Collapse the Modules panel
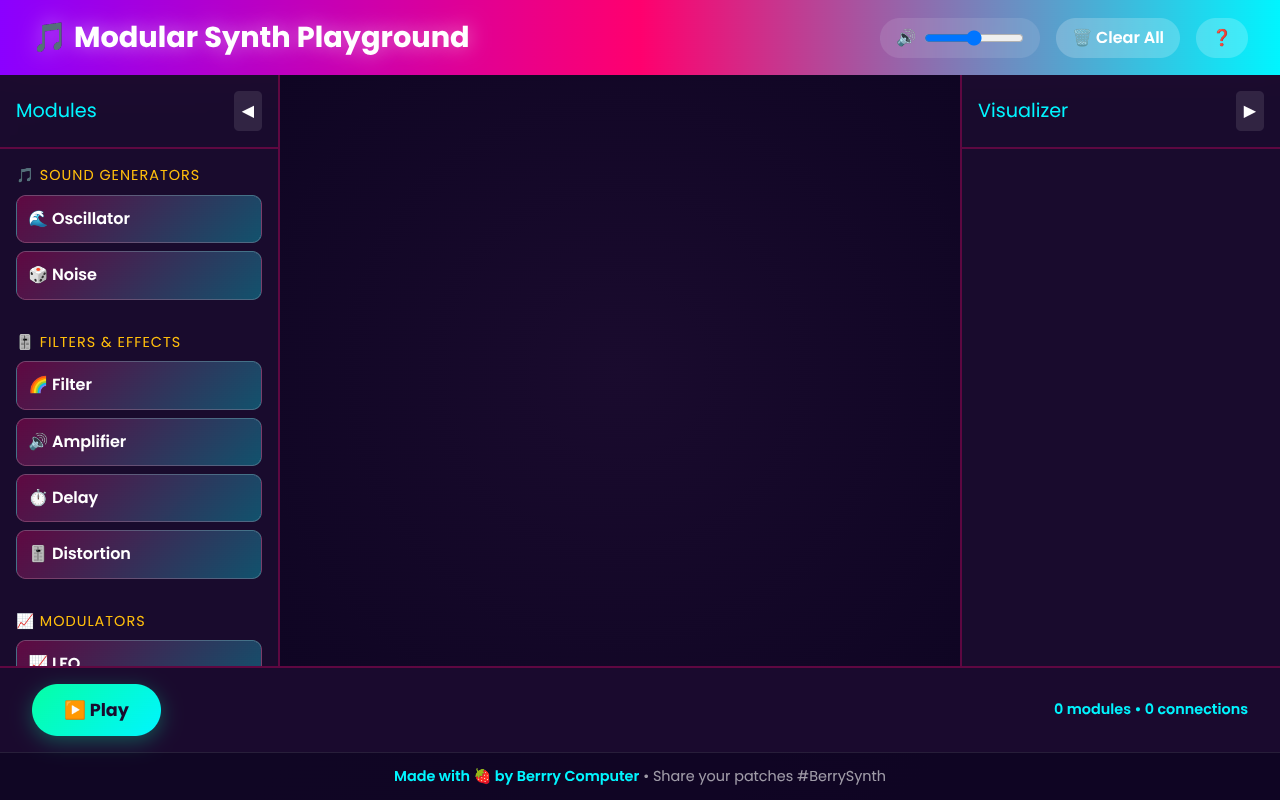 tap(248, 111)
